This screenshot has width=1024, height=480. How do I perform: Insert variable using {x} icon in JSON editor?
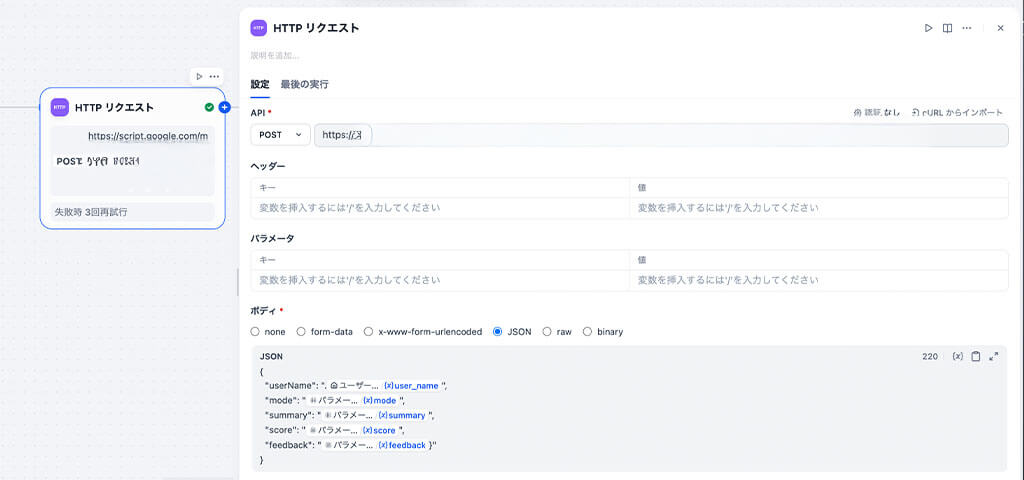click(x=957, y=357)
